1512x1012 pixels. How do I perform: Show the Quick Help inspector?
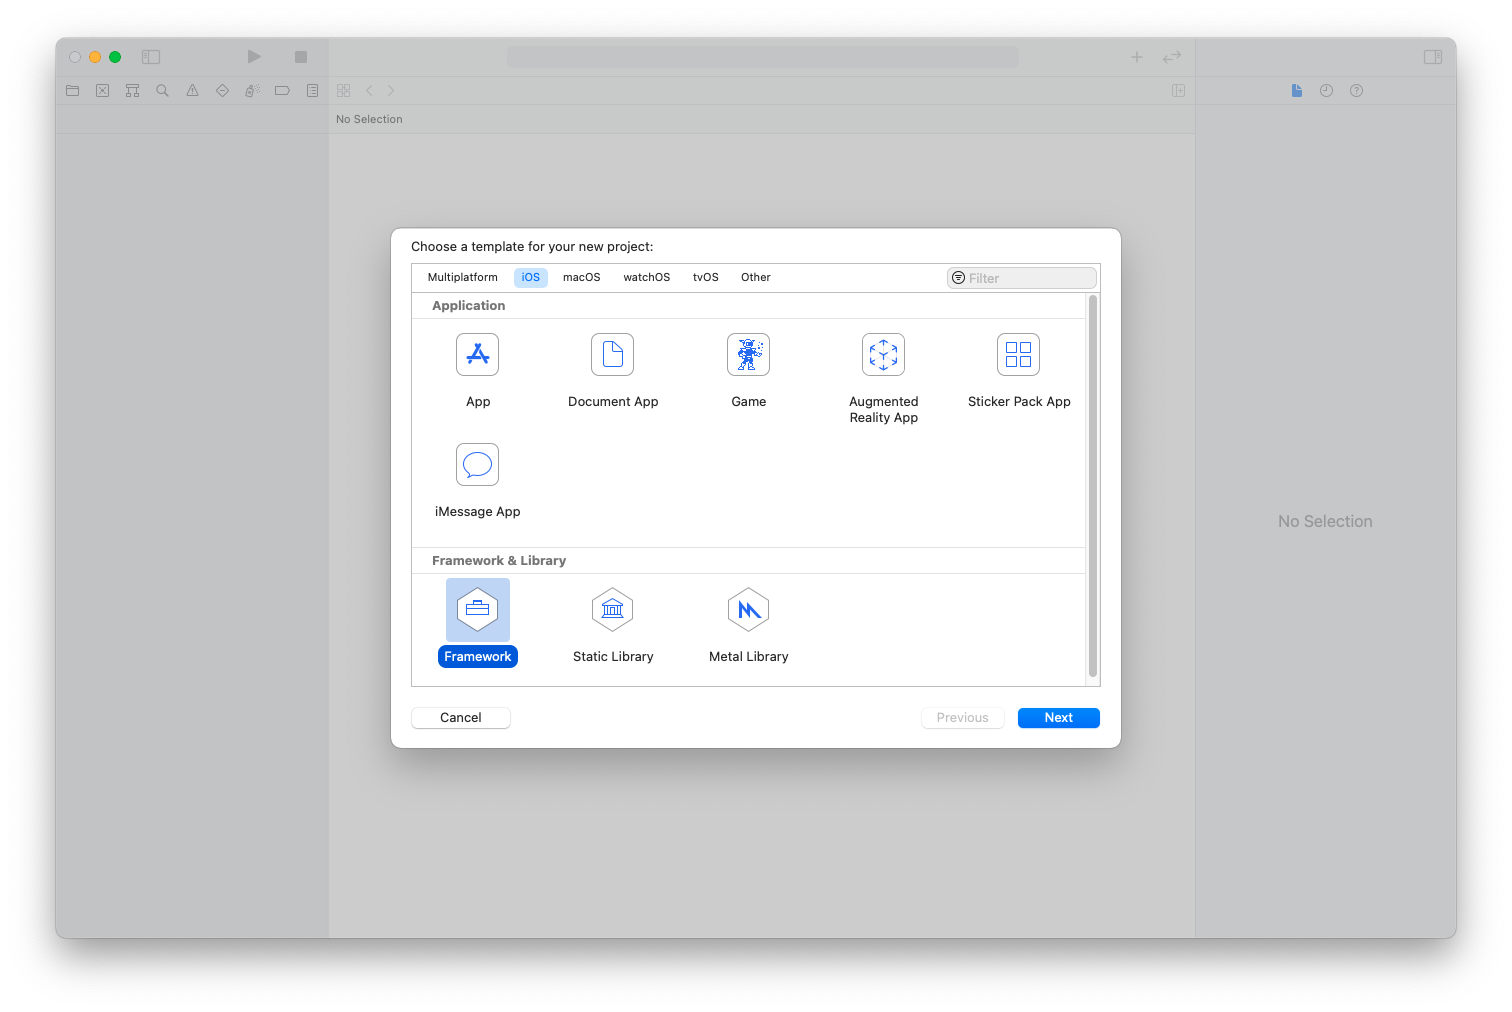1356,90
